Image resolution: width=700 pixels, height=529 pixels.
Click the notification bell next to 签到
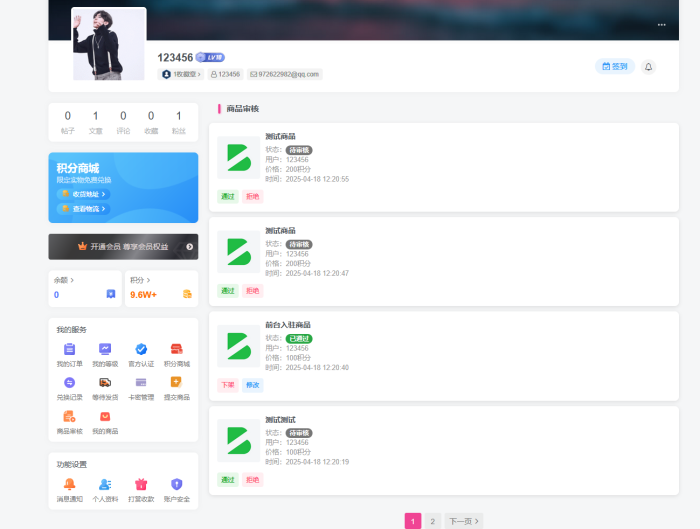648,67
